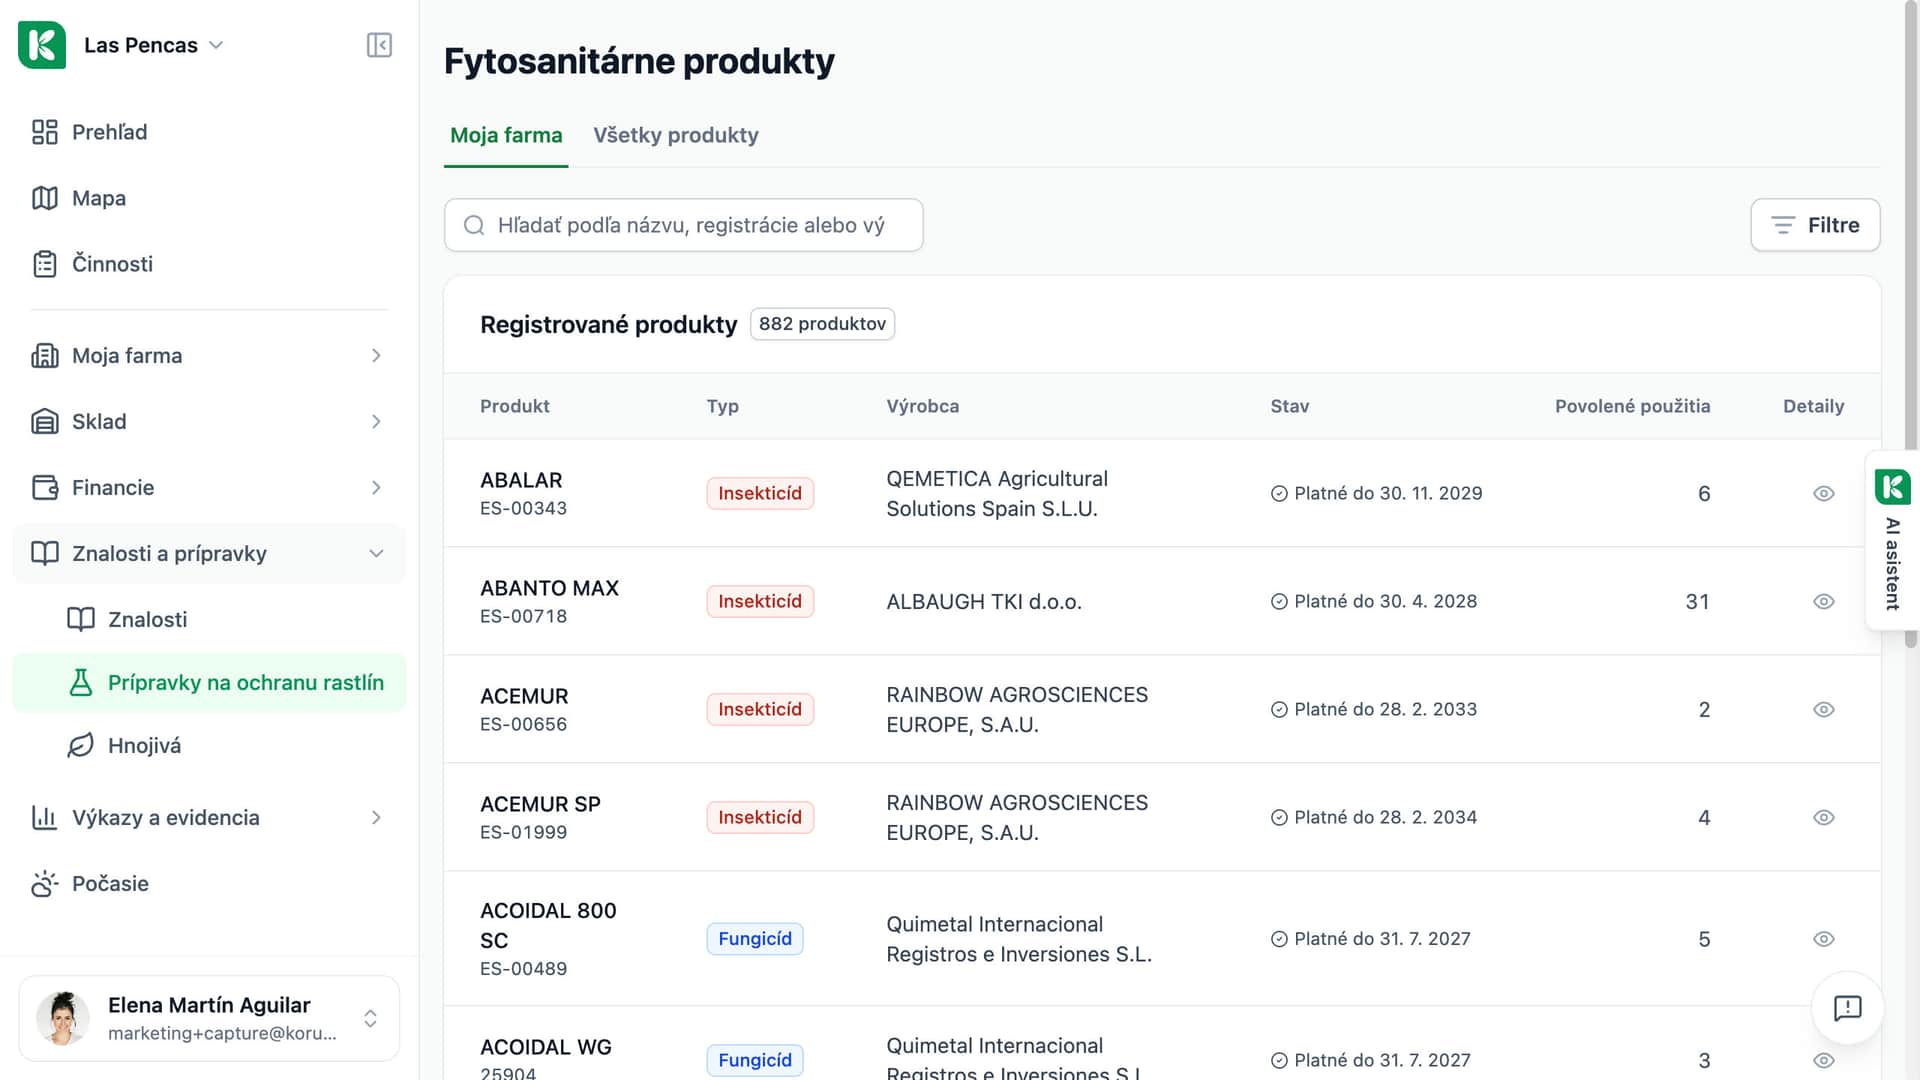View details eye icon for ACEMUR ES-00656
The width and height of the screenshot is (1920, 1080).
click(x=1823, y=710)
